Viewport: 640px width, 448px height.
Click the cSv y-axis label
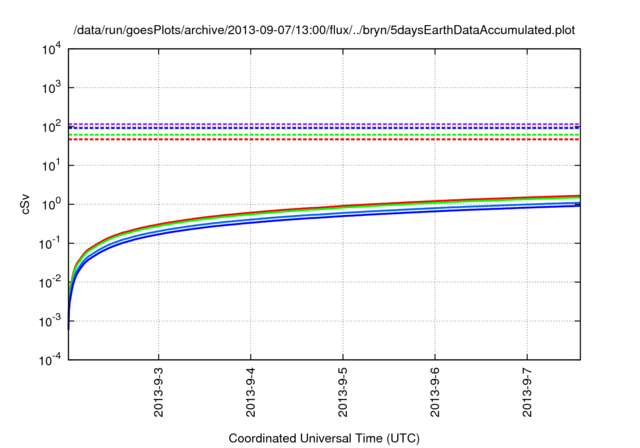tap(25, 204)
